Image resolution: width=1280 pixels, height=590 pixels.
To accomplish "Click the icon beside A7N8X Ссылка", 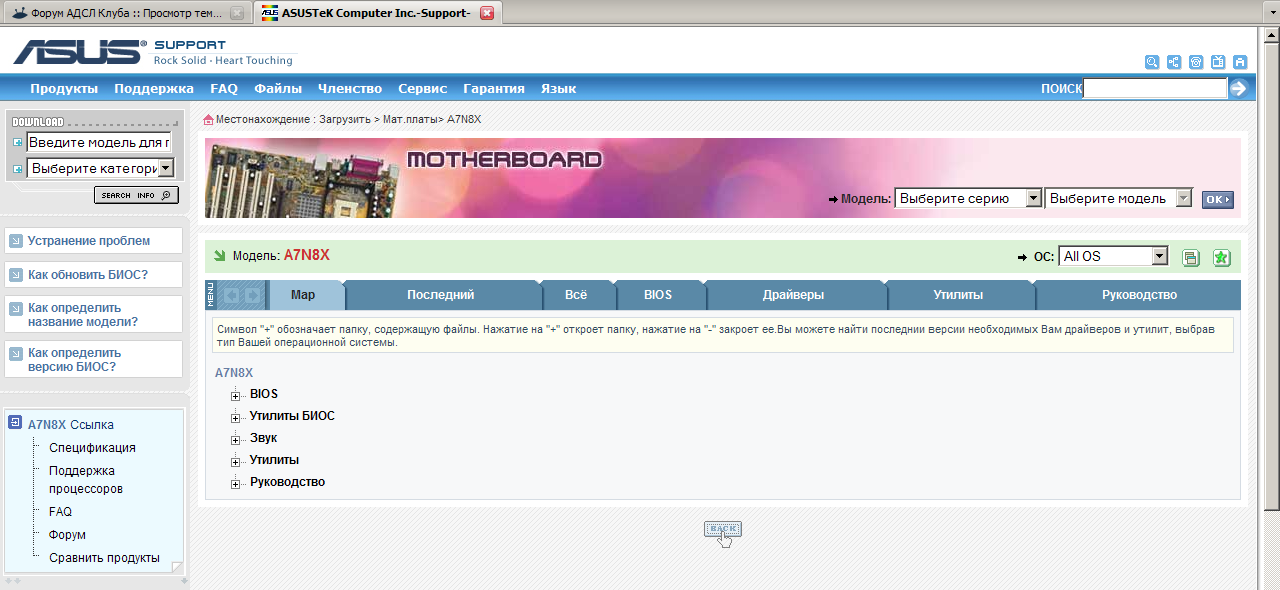I will point(15,423).
